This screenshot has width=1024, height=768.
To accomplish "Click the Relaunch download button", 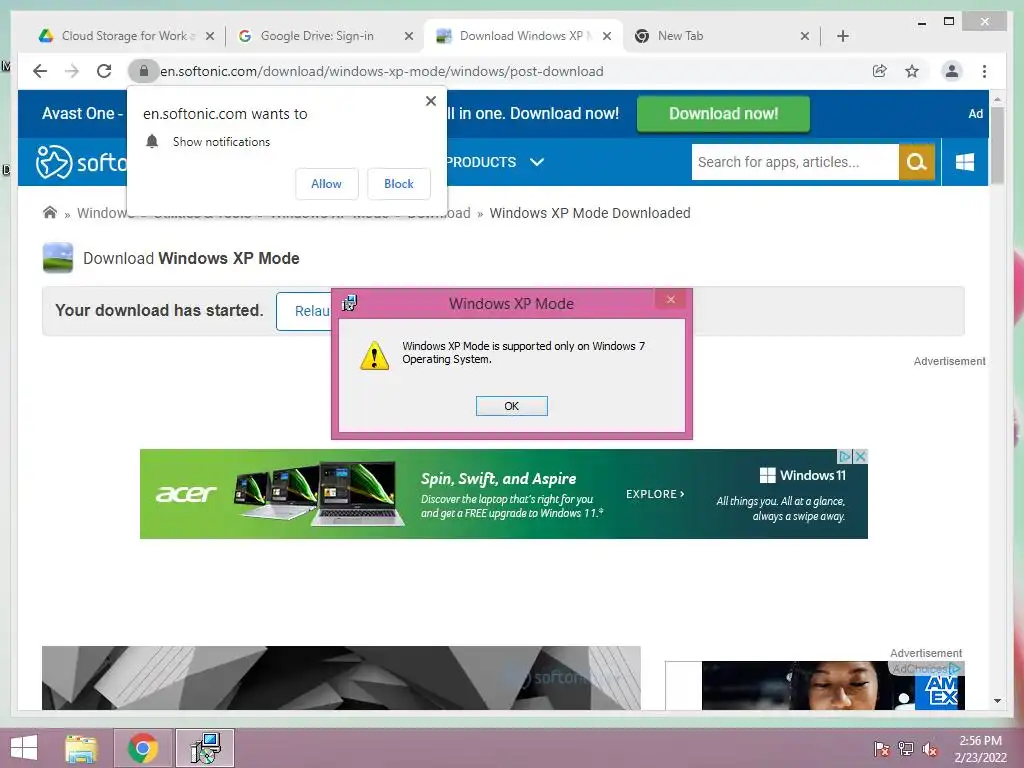I will click(304, 311).
